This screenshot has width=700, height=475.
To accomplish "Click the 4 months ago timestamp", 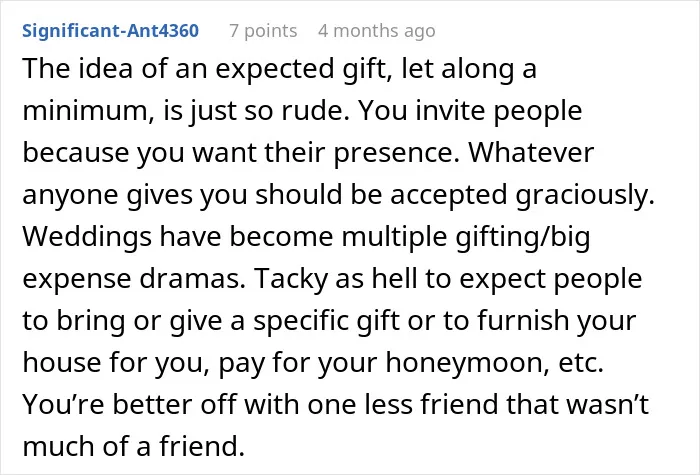I will click(377, 31).
